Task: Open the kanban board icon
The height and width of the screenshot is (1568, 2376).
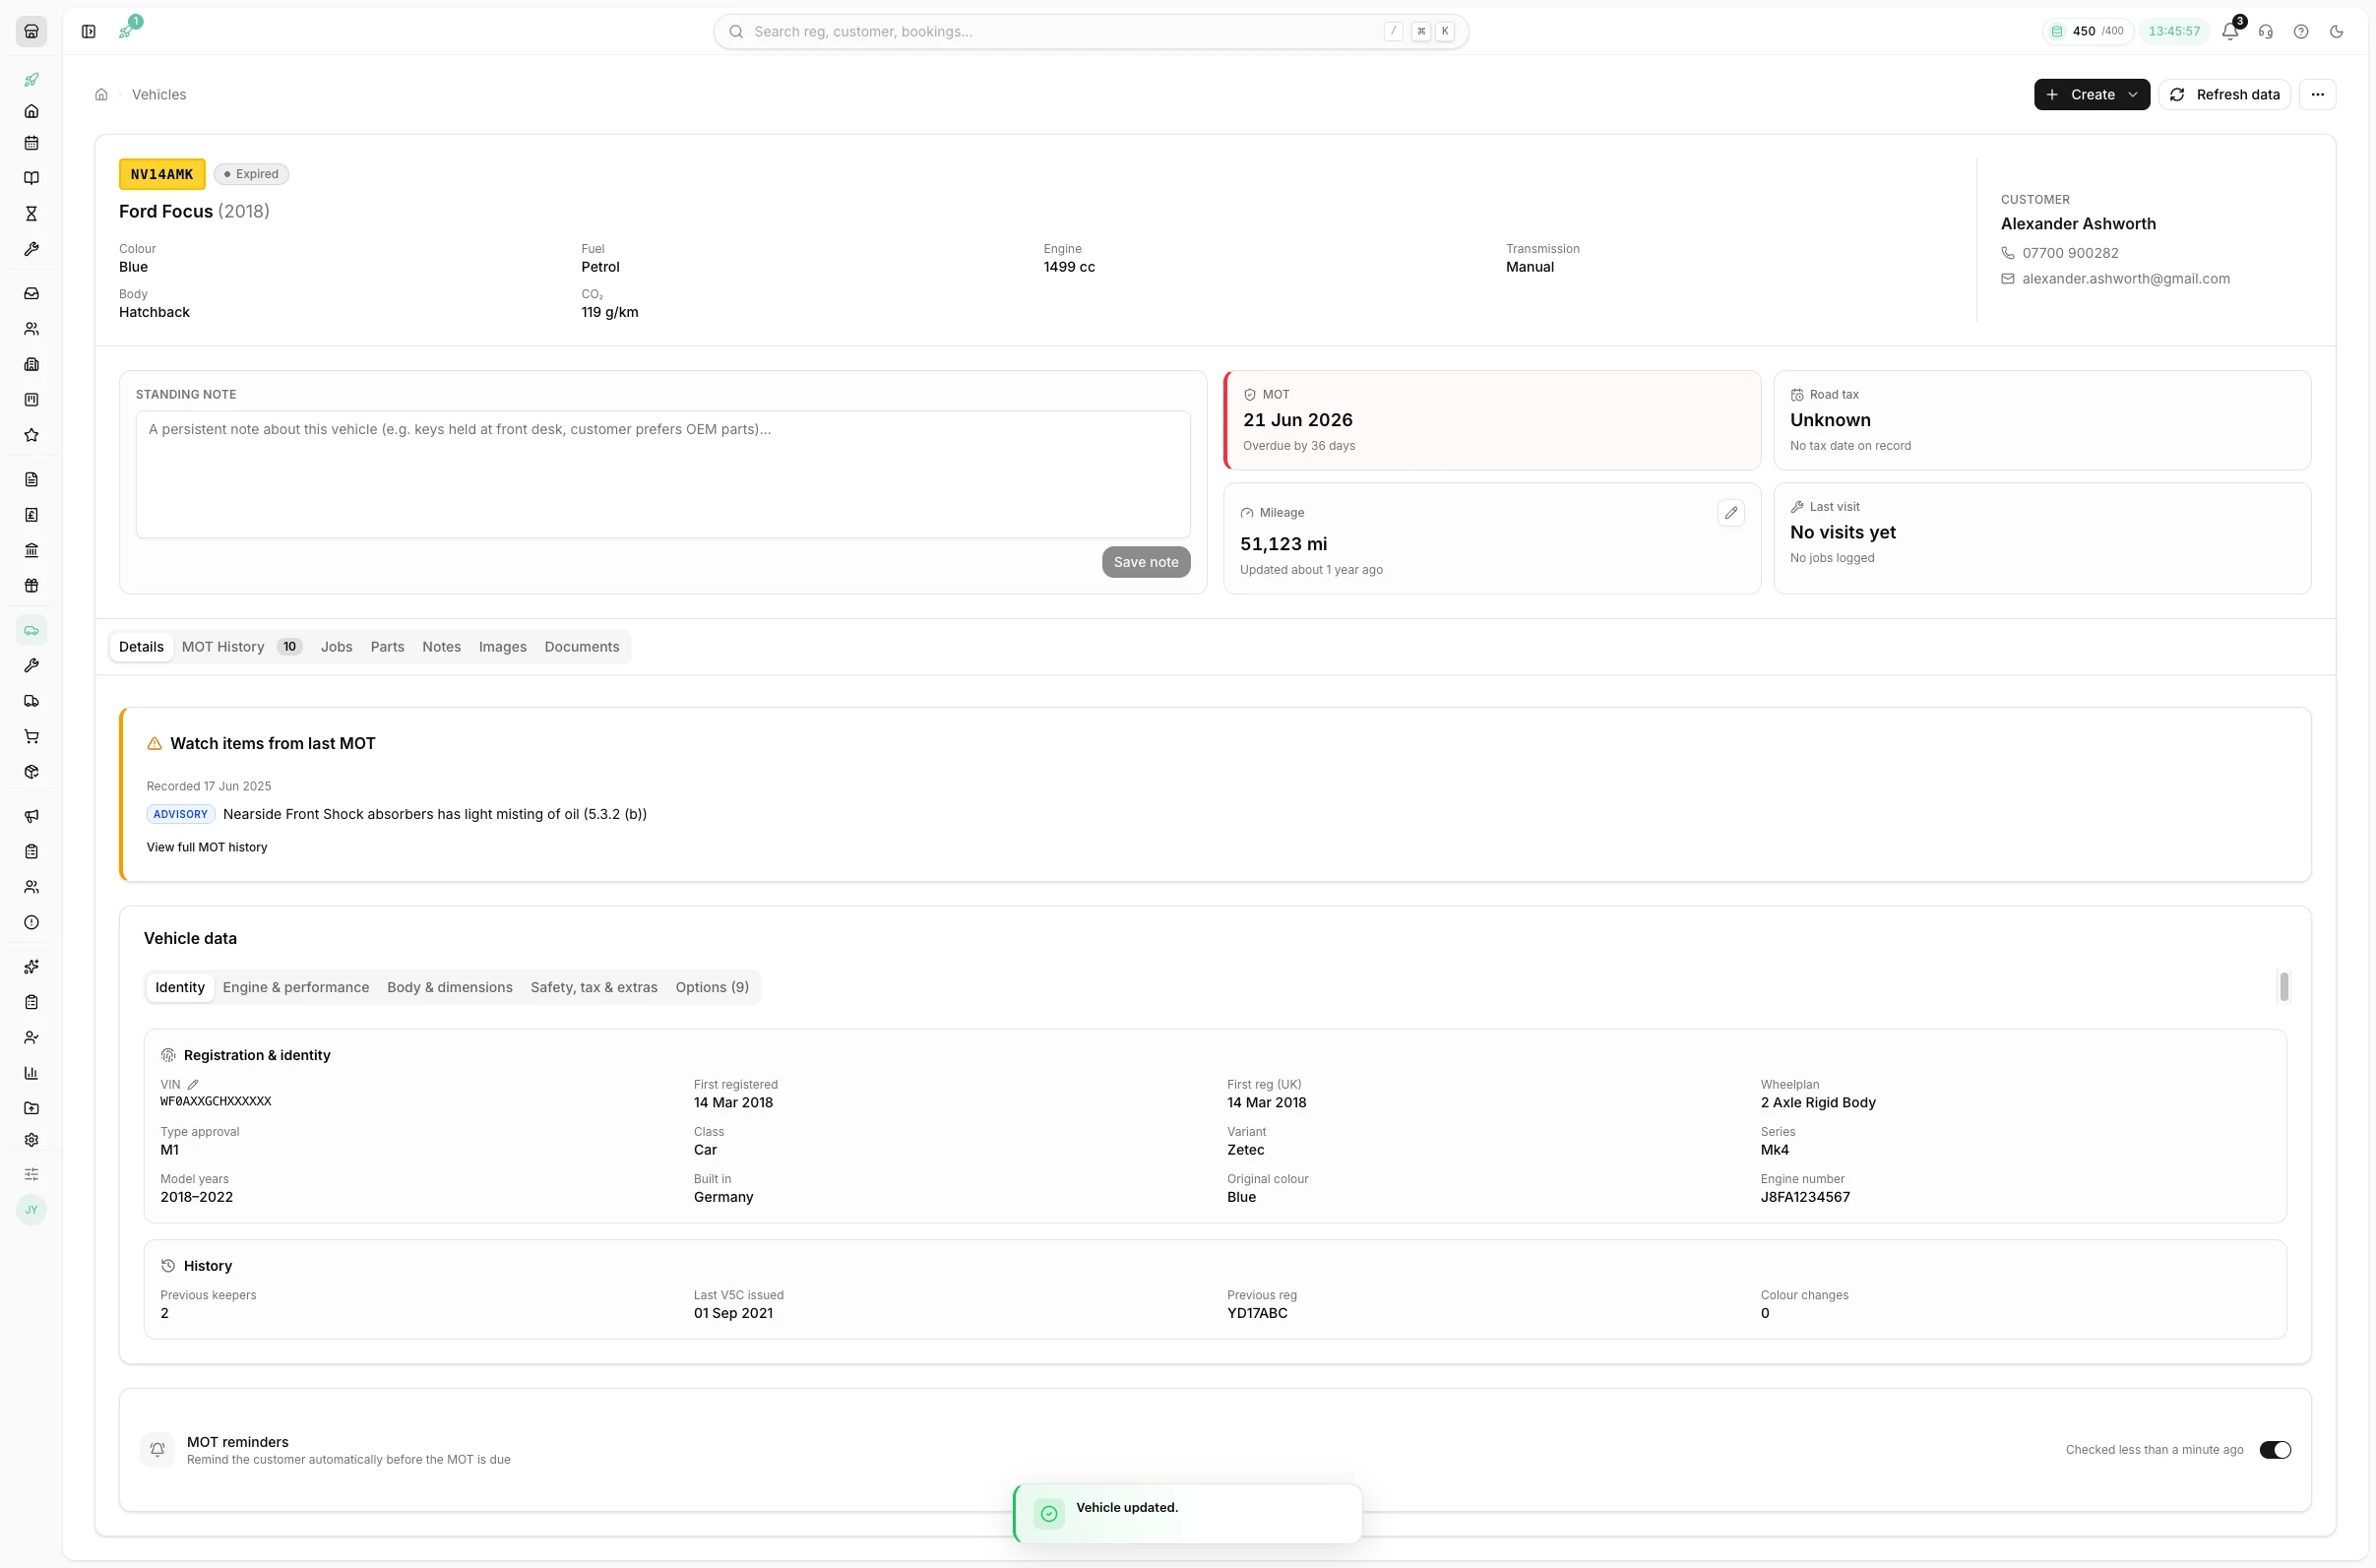Action: 31,399
